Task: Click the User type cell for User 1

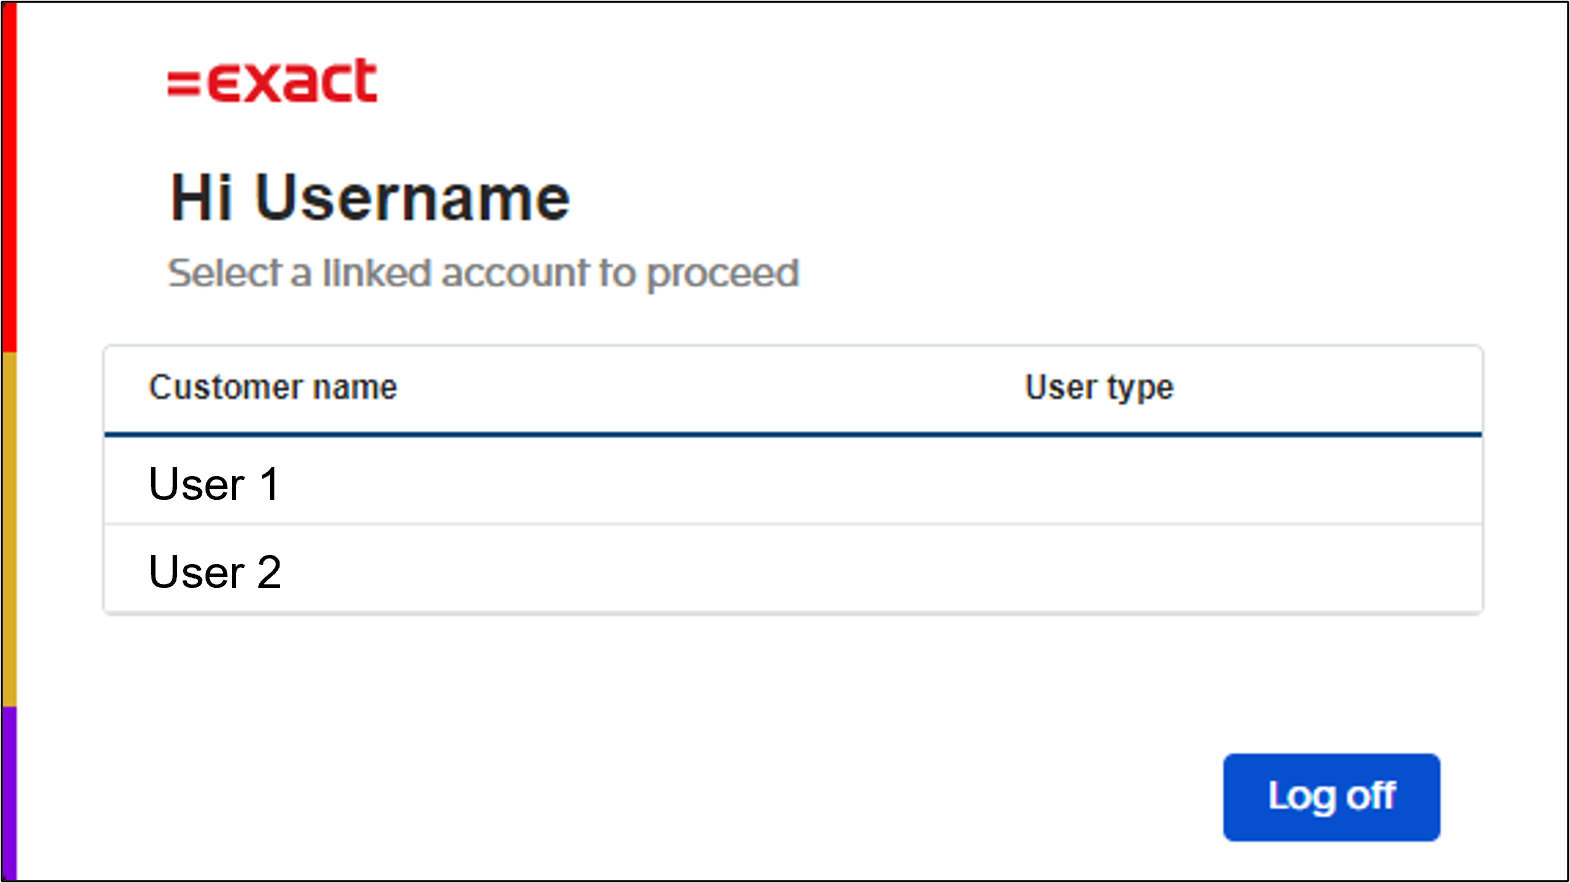Action: (1099, 484)
